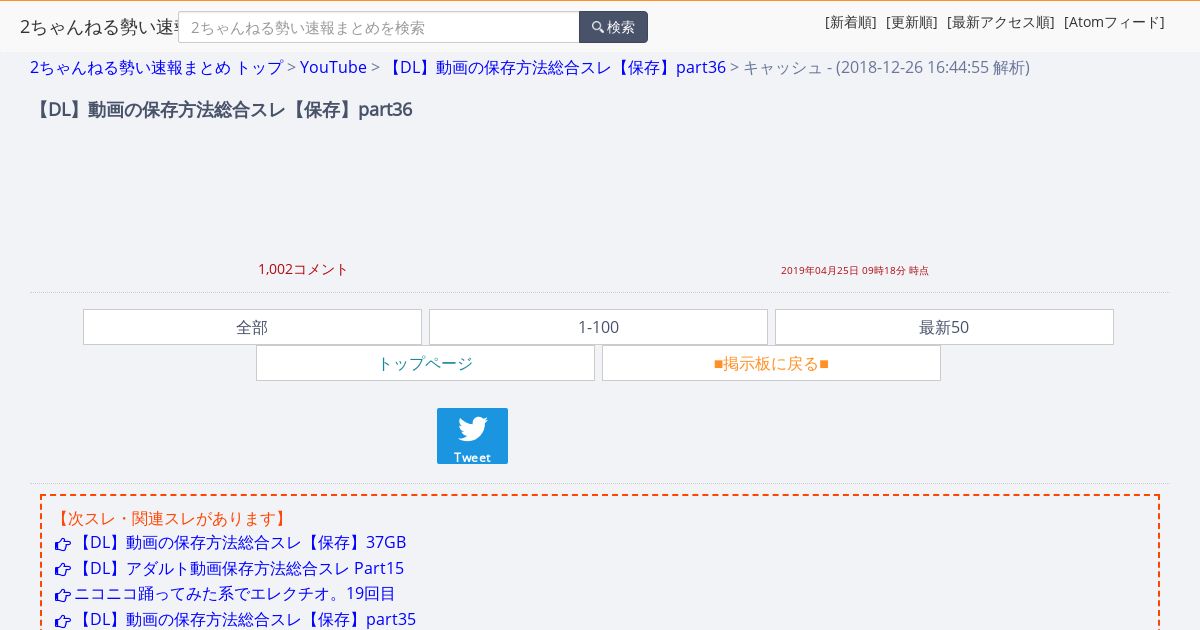
Task: Select the 全部 view button
Action: click(252, 327)
